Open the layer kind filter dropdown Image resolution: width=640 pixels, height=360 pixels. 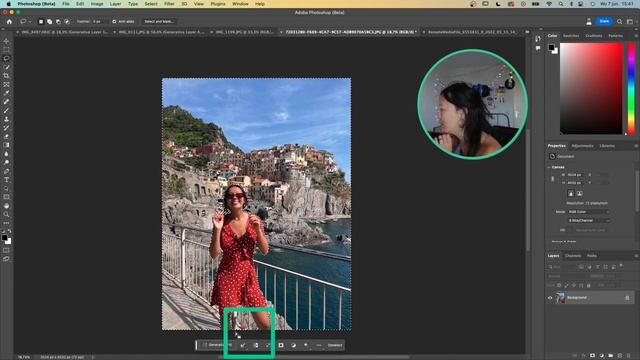(561, 267)
